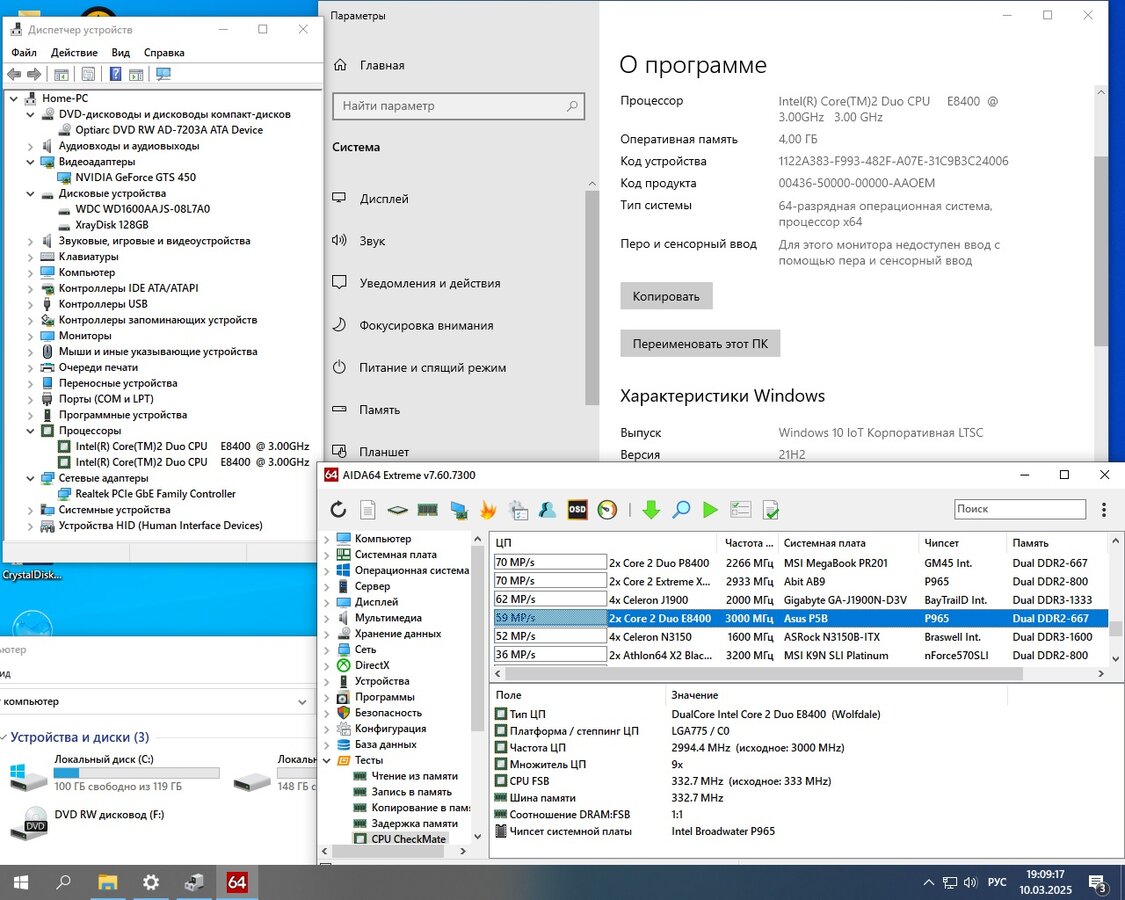This screenshot has height=900, width=1125.
Task: Open taskbar search magnifier
Action: point(63,882)
